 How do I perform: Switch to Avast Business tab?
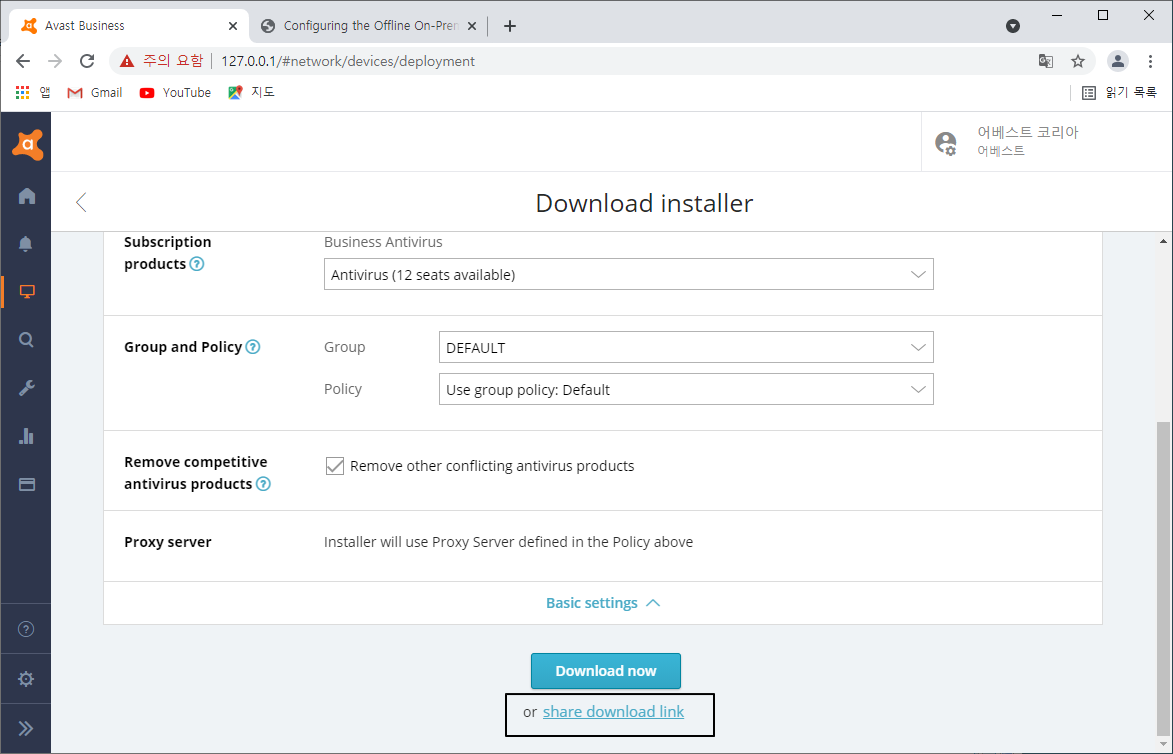pyautogui.click(x=127, y=25)
